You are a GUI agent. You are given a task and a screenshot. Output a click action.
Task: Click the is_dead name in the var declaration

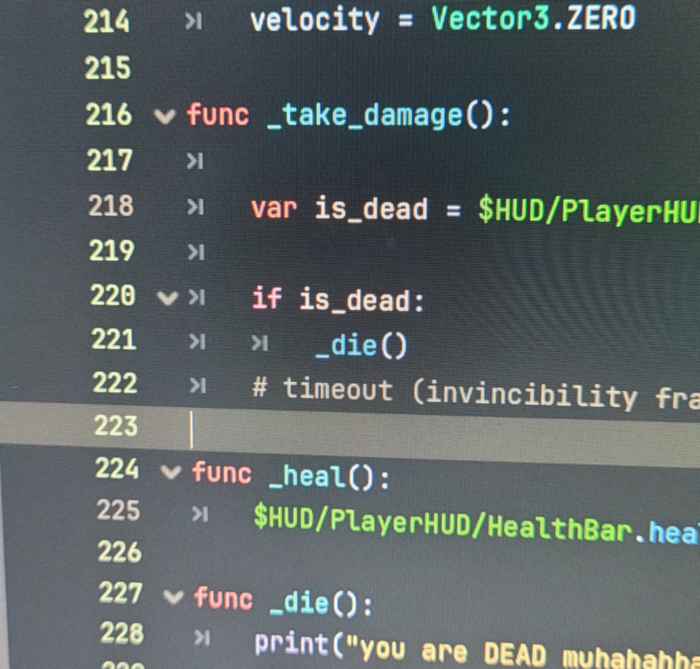[370, 209]
